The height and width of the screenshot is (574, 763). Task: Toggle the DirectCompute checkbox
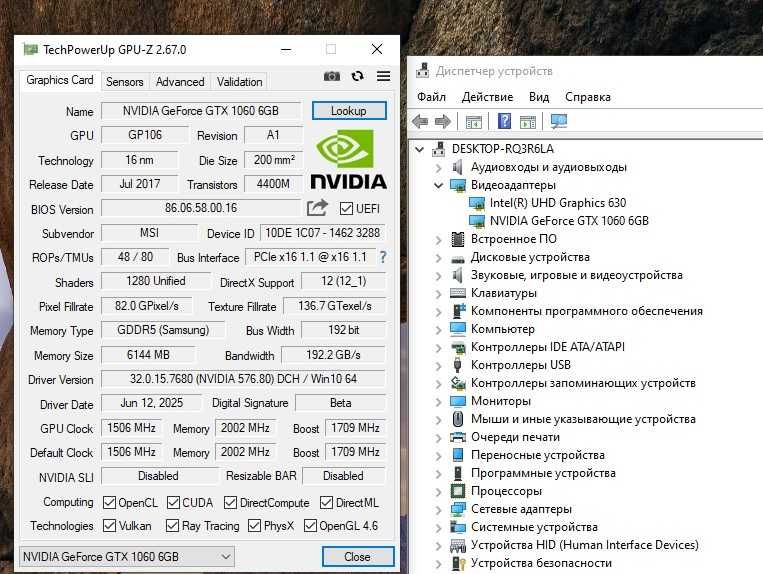tap(230, 502)
